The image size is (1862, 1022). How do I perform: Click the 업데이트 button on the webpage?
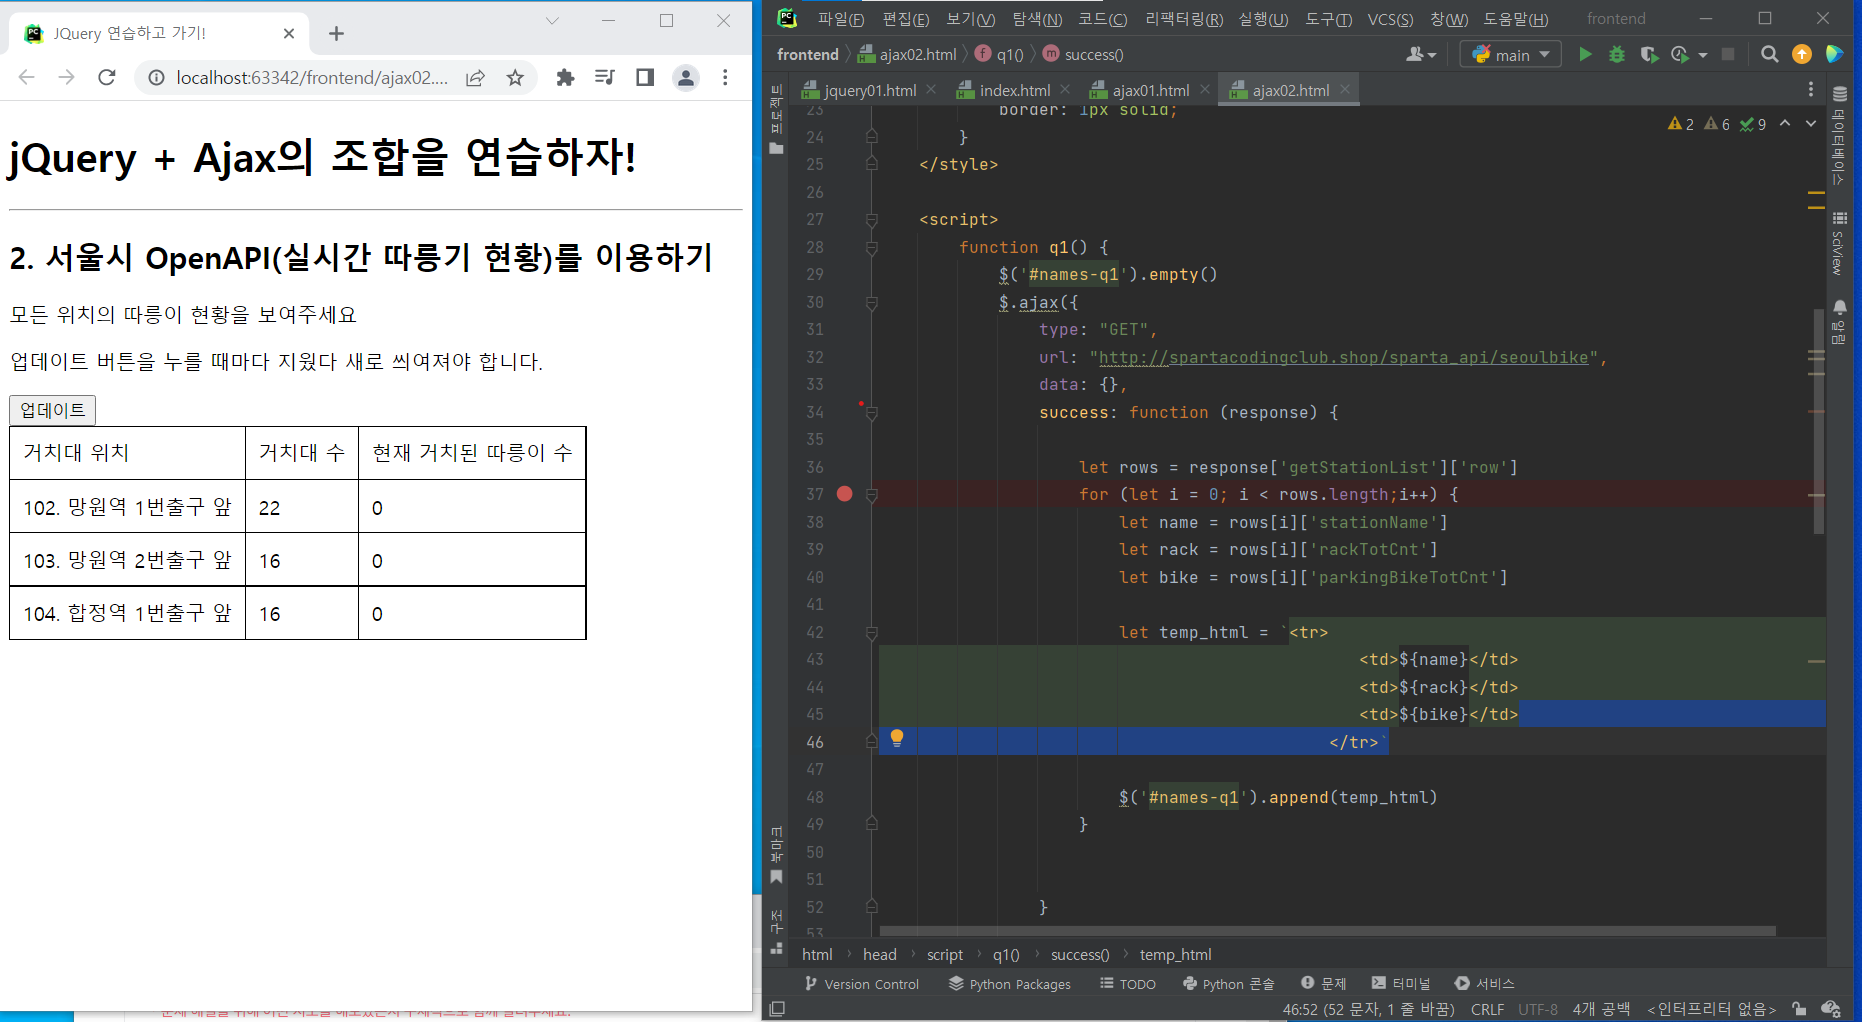[53, 410]
